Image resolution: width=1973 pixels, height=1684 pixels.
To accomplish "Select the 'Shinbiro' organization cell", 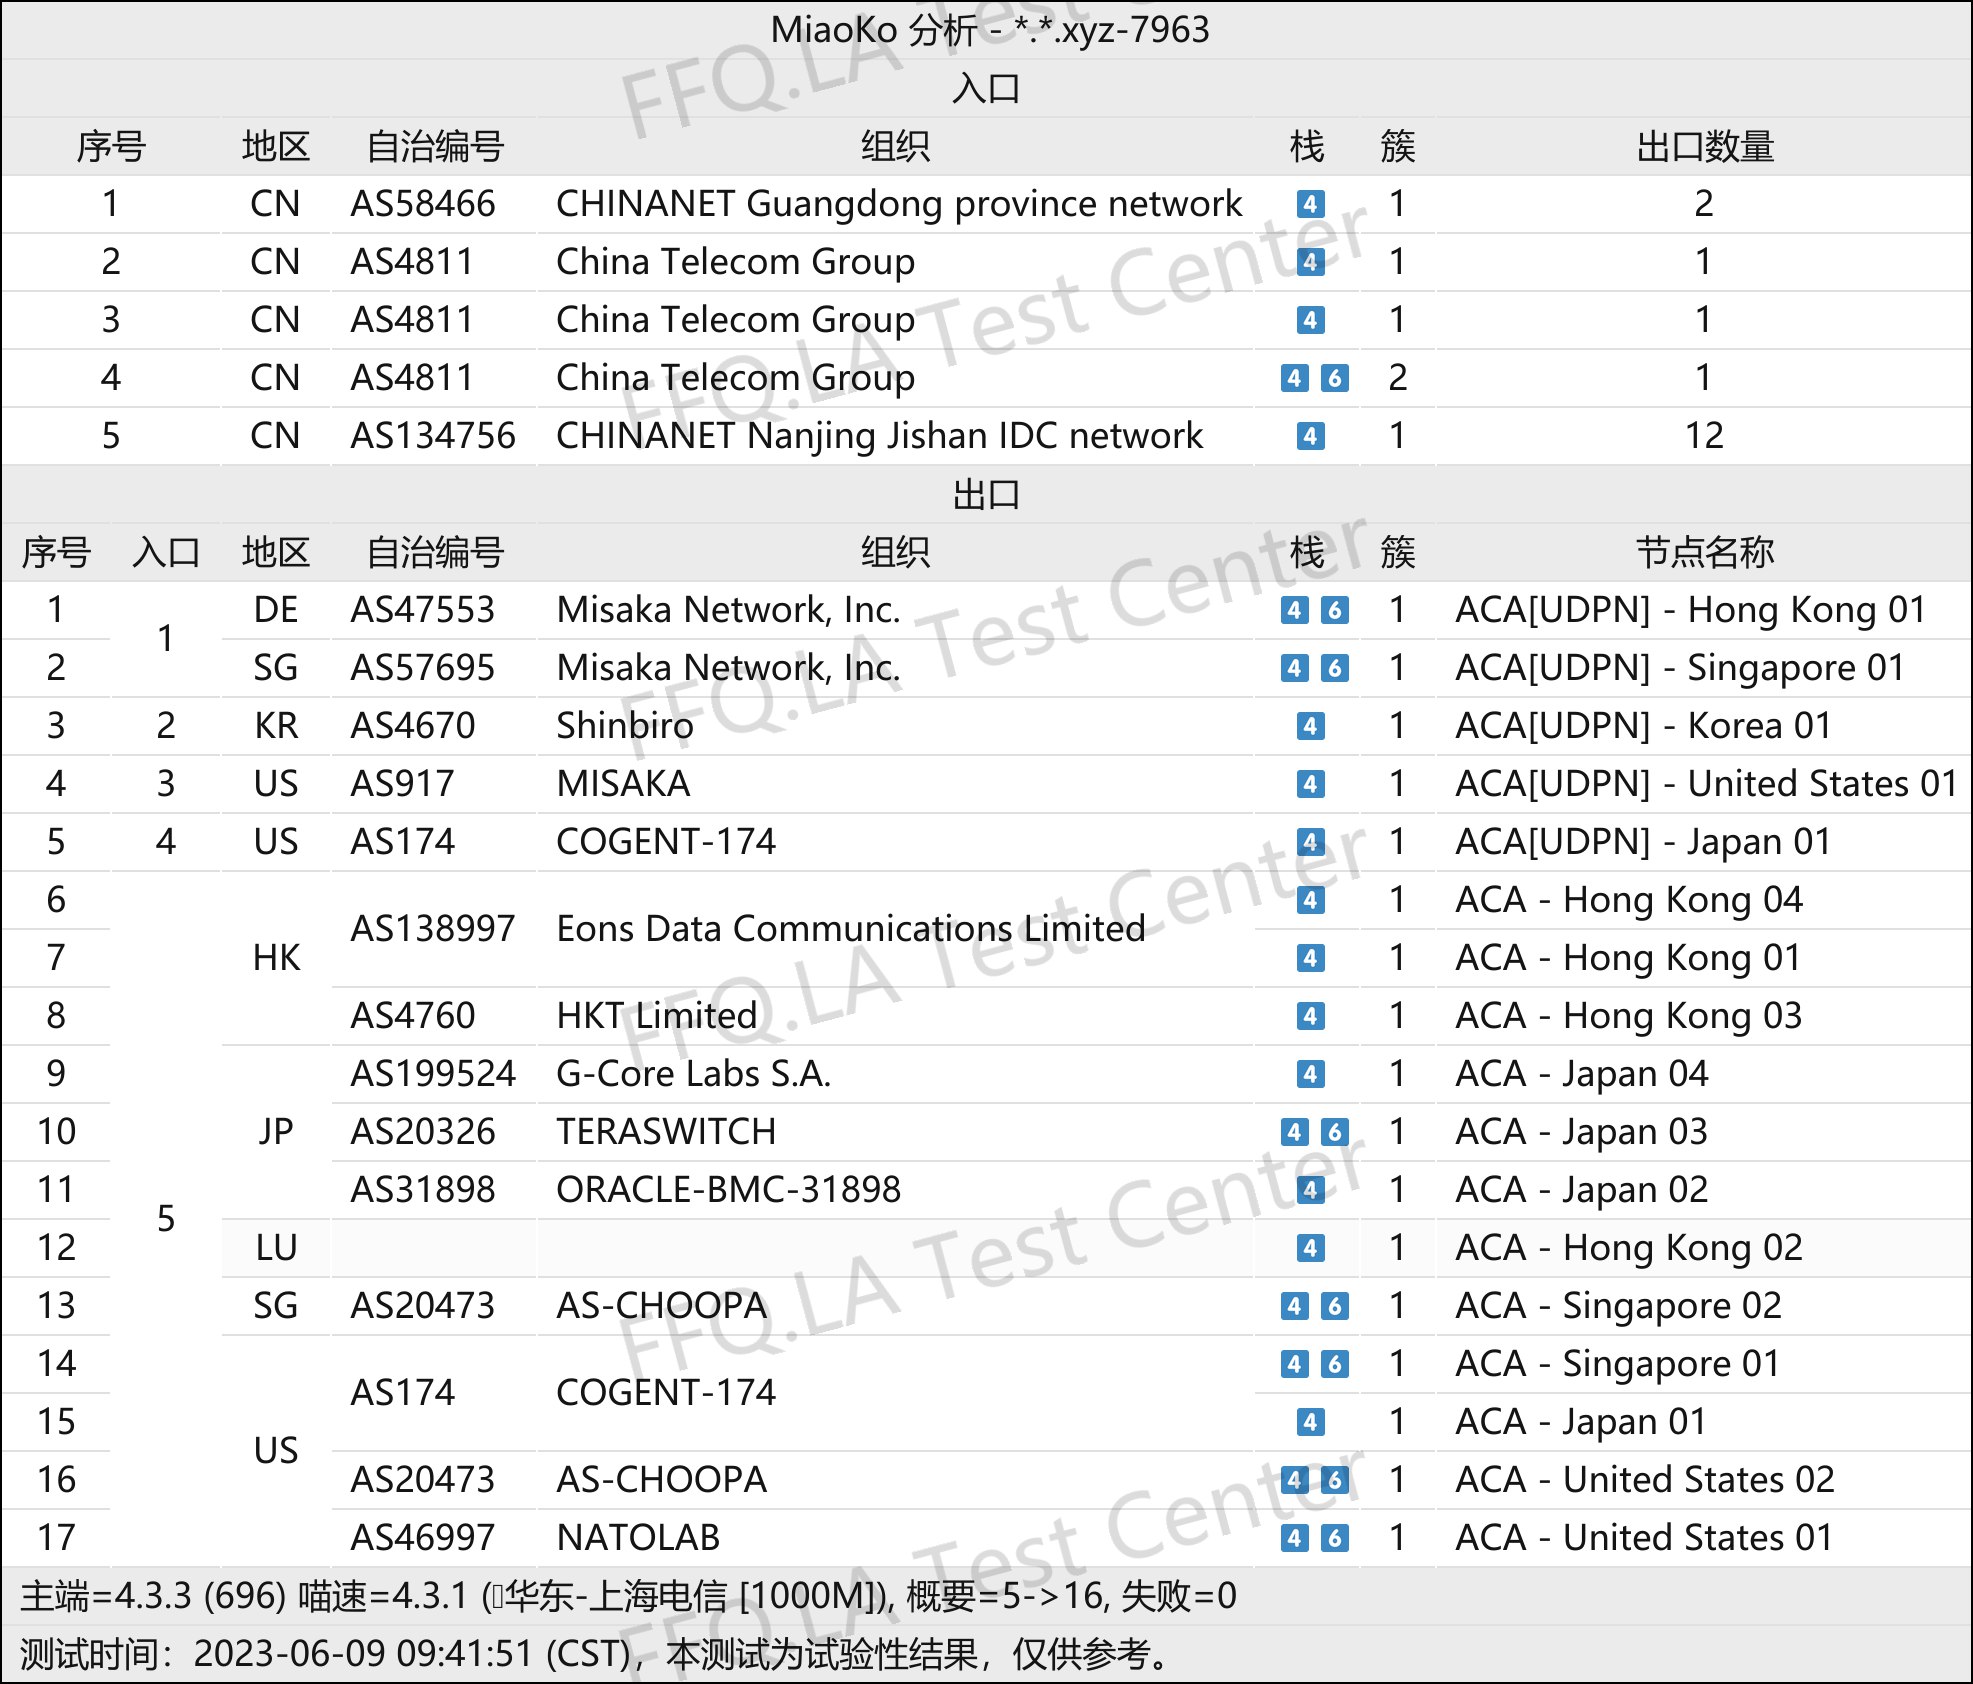I will pyautogui.click(x=625, y=726).
